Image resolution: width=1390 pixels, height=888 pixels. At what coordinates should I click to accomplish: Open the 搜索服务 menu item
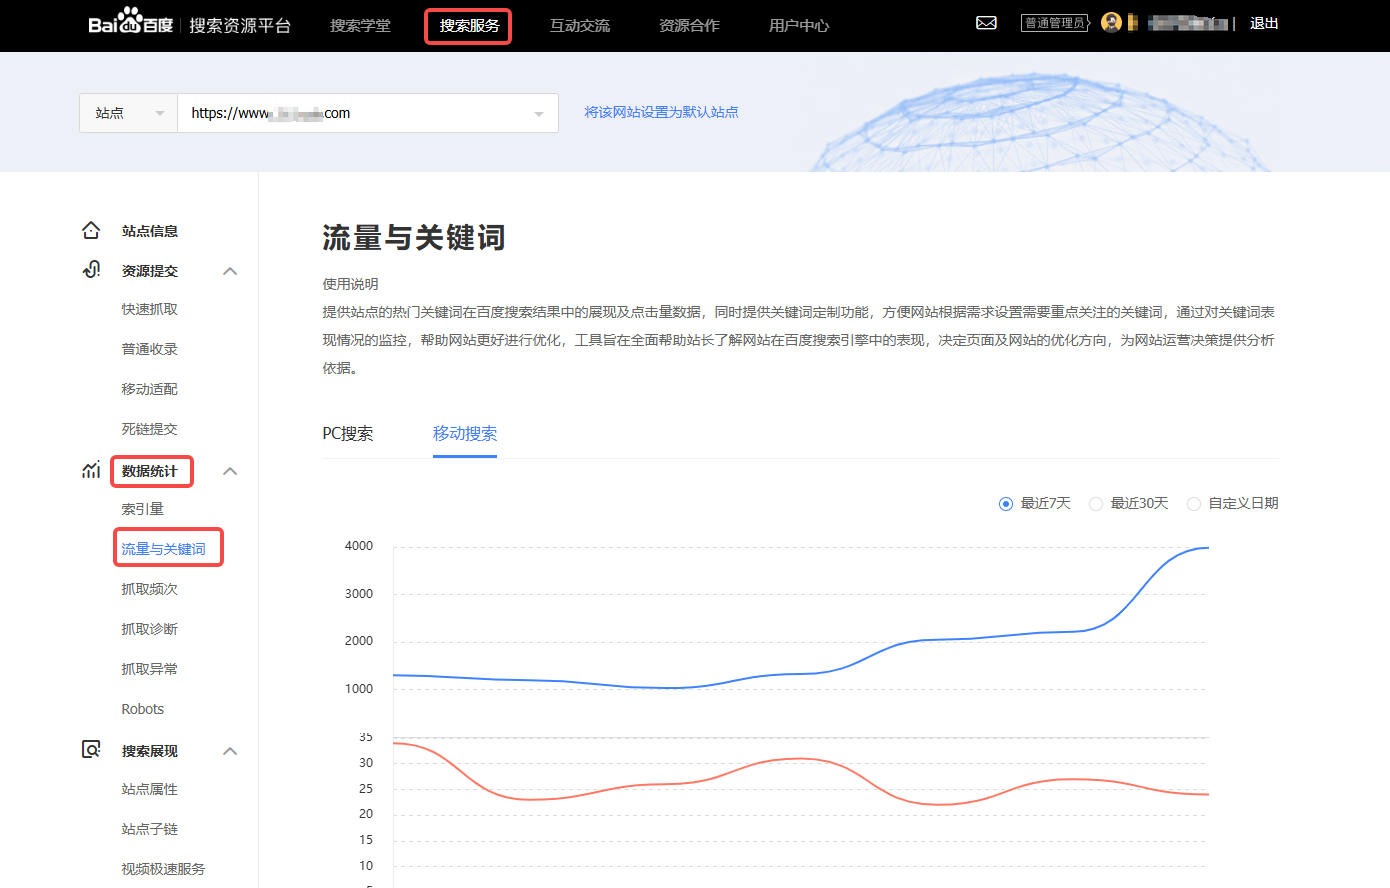coord(467,25)
